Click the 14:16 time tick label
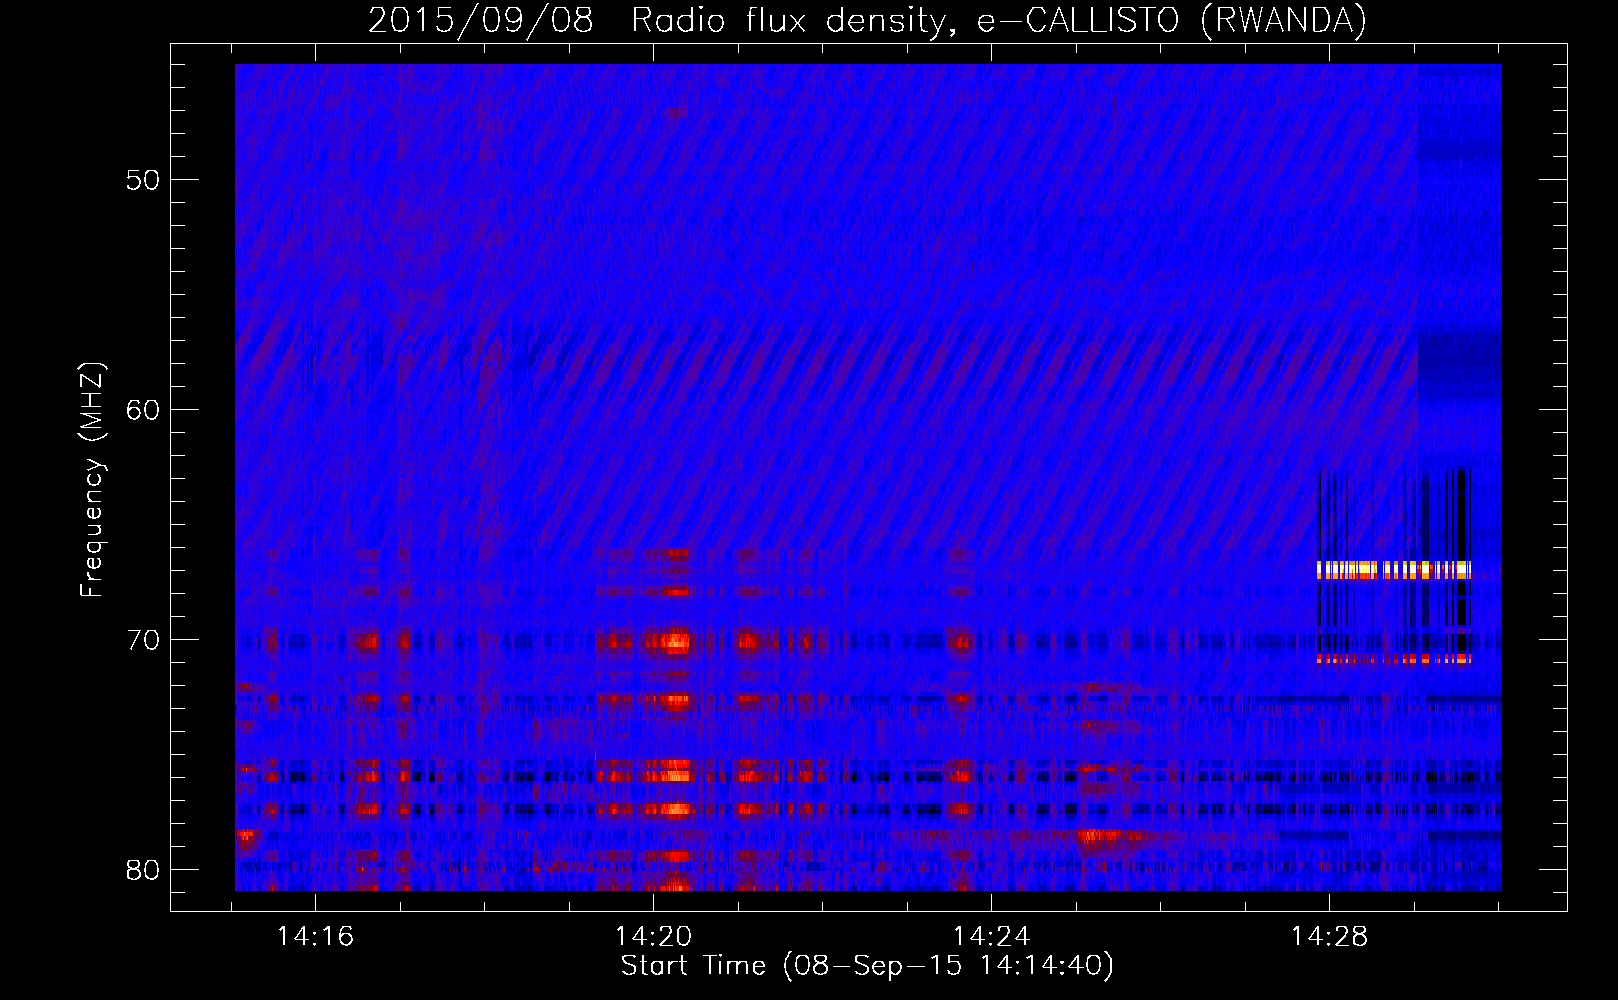 [x=316, y=936]
